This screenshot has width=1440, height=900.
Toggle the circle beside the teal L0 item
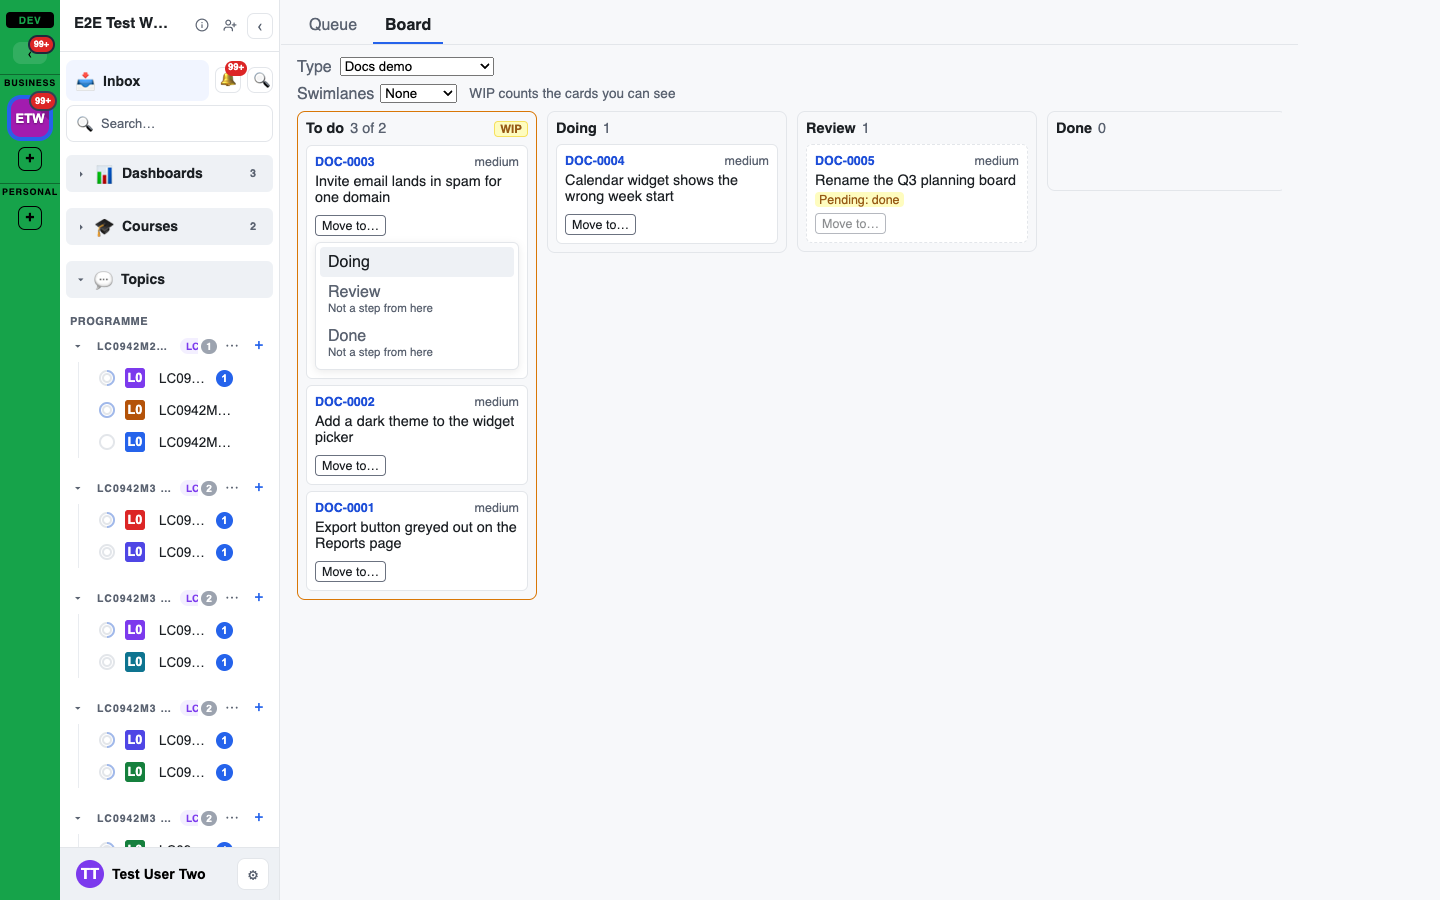pyautogui.click(x=107, y=662)
